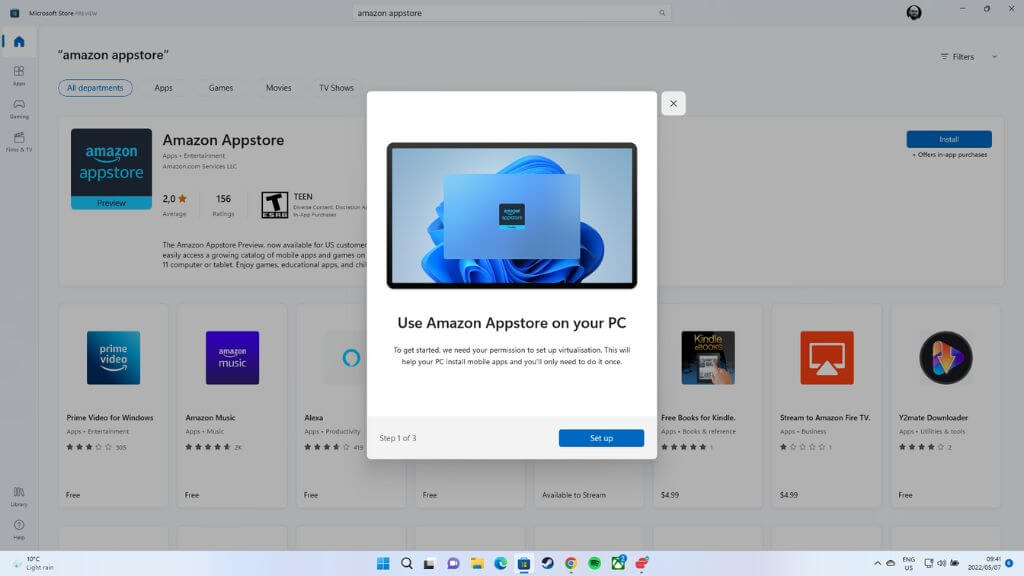Open the Library icon in the sidebar
This screenshot has height=576, width=1024.
tap(19, 496)
